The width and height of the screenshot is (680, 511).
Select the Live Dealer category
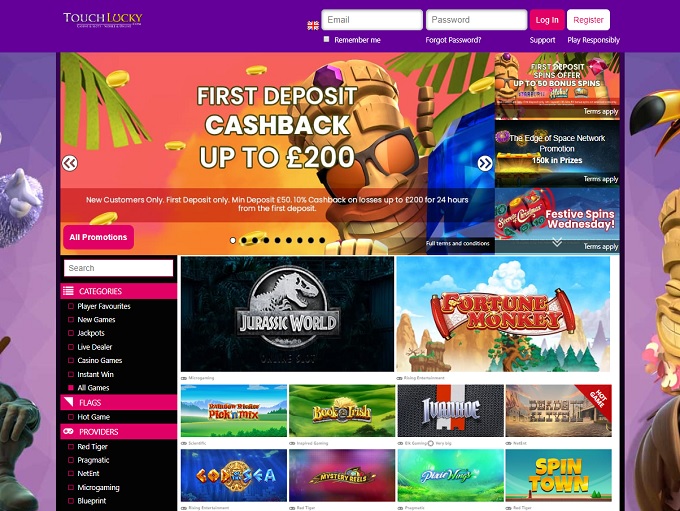pyautogui.click(x=95, y=347)
